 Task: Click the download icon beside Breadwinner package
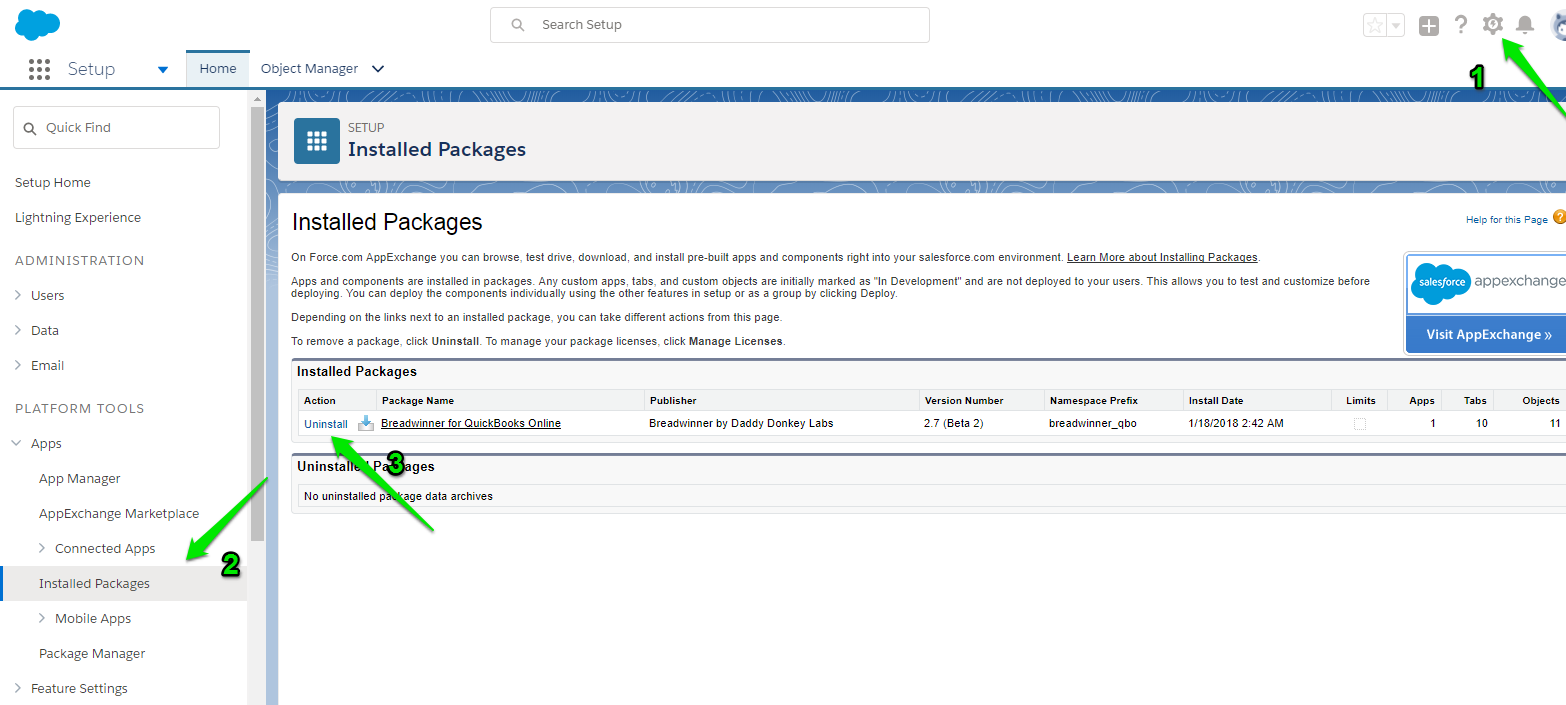point(366,423)
